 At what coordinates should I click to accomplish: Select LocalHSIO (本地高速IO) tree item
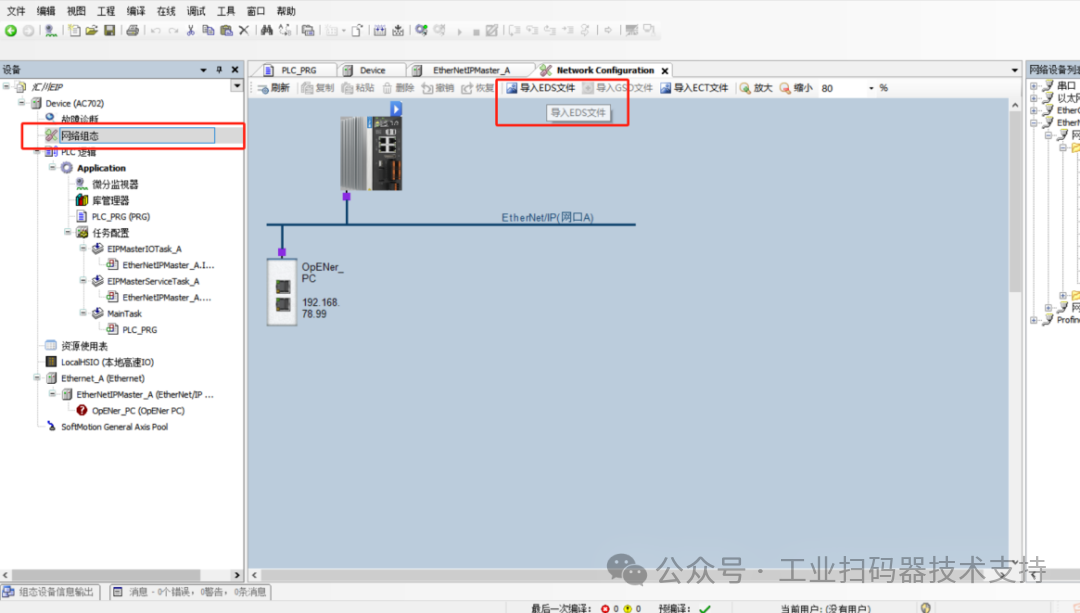point(107,362)
